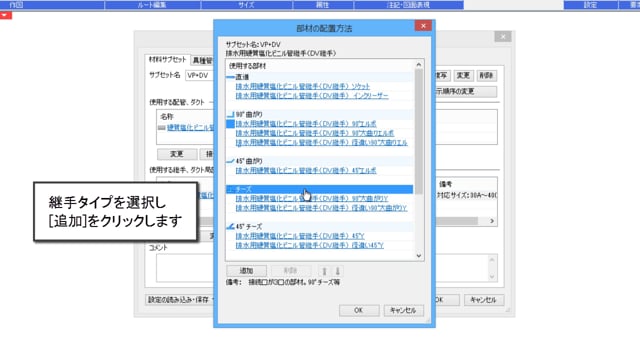Viewport: 640px width, 360px height.
Task: Click the move-up arrow icon
Action: click(324, 271)
